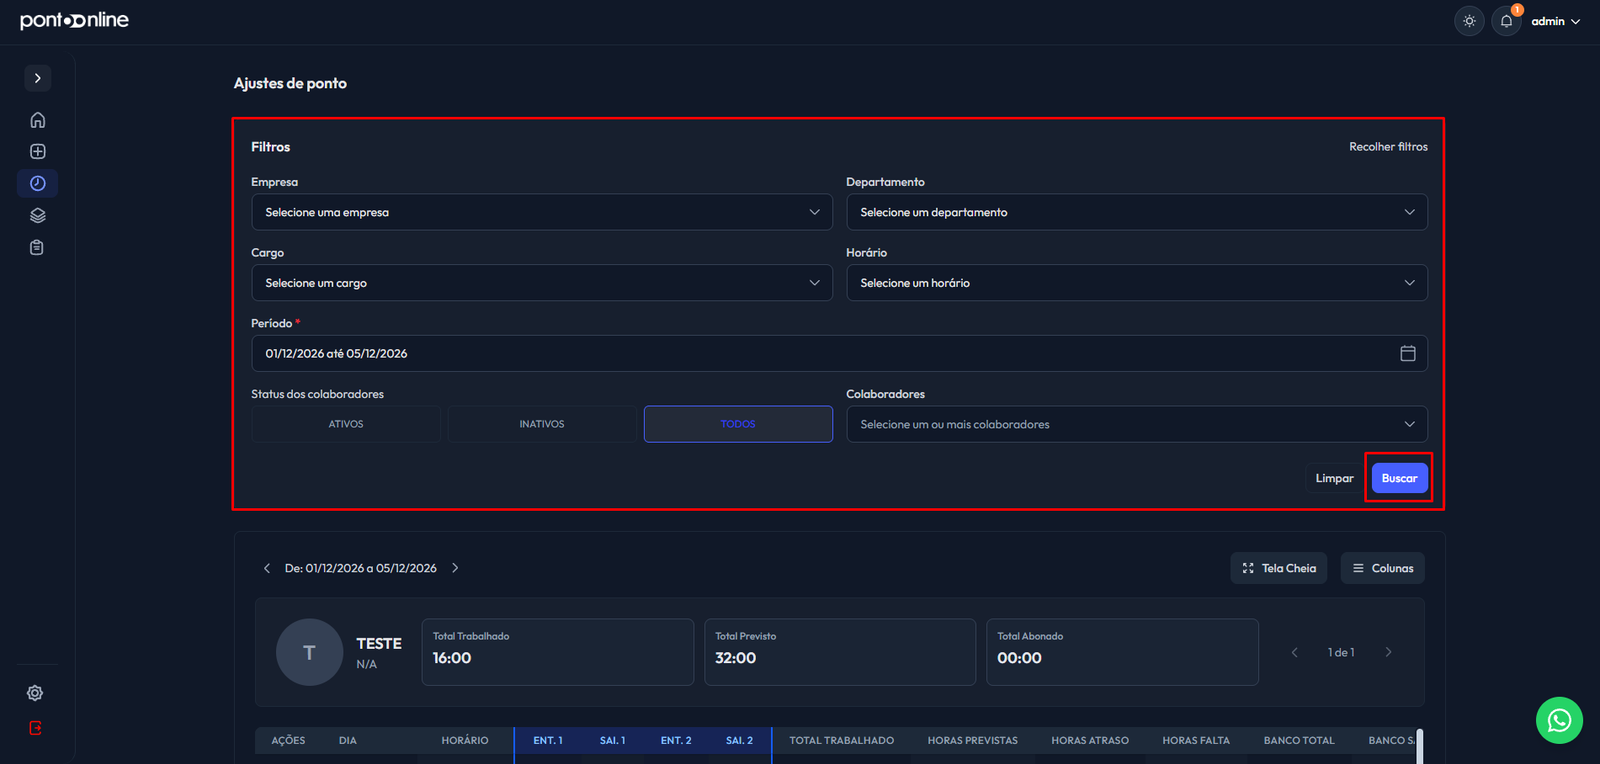
Task: Open the Colunas button
Action: [x=1383, y=568]
